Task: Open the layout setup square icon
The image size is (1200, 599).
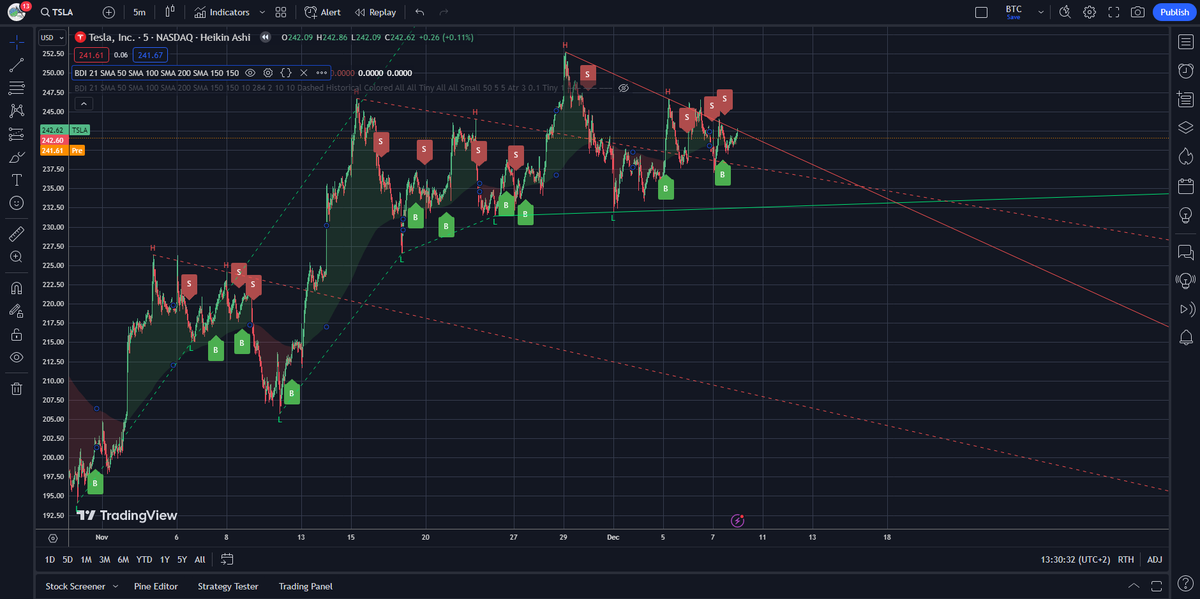Action: [x=981, y=12]
